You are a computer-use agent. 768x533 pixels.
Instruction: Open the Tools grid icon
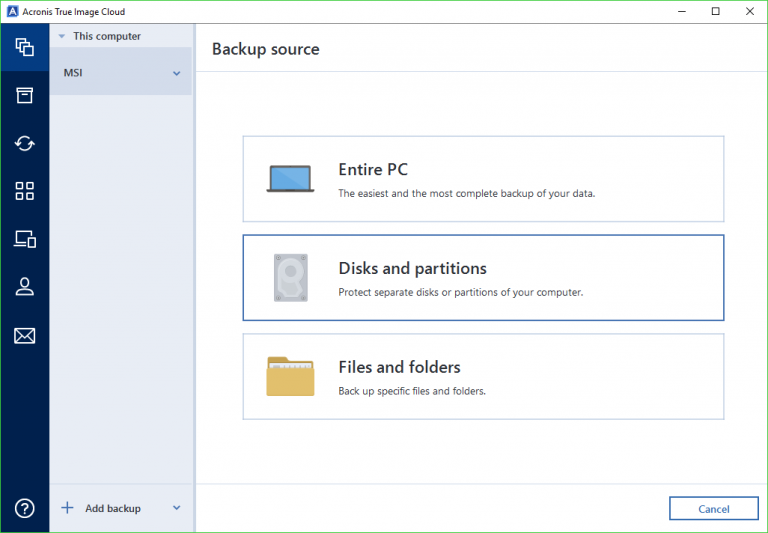(x=24, y=191)
